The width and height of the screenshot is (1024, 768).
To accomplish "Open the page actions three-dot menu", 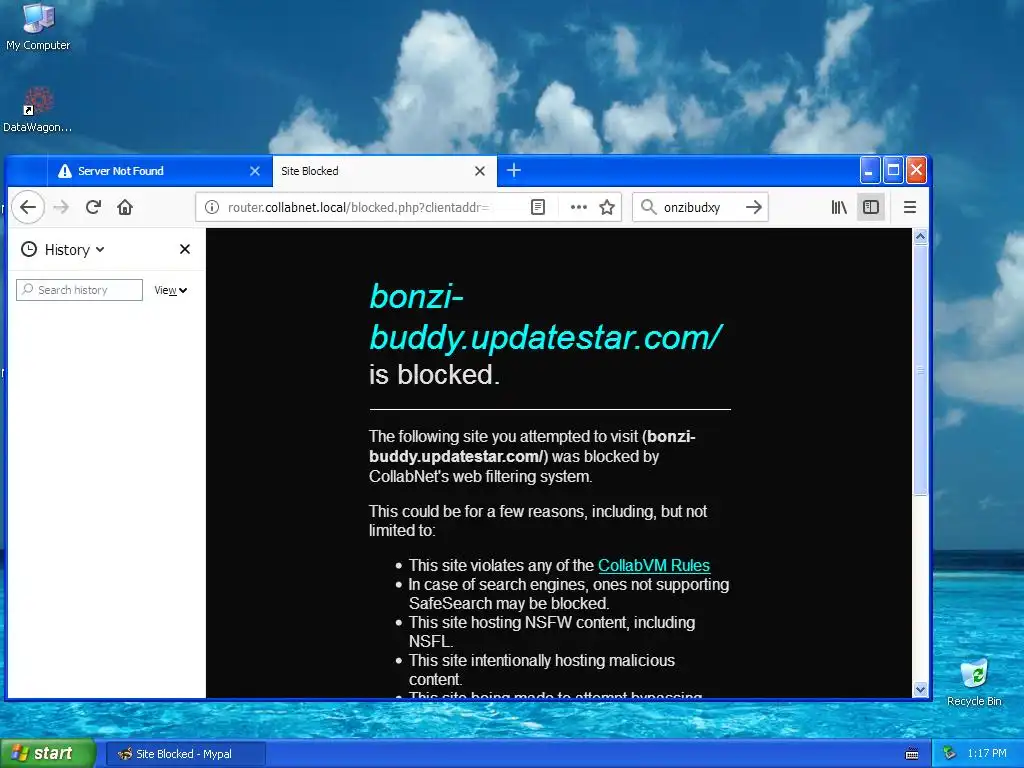I will [579, 207].
